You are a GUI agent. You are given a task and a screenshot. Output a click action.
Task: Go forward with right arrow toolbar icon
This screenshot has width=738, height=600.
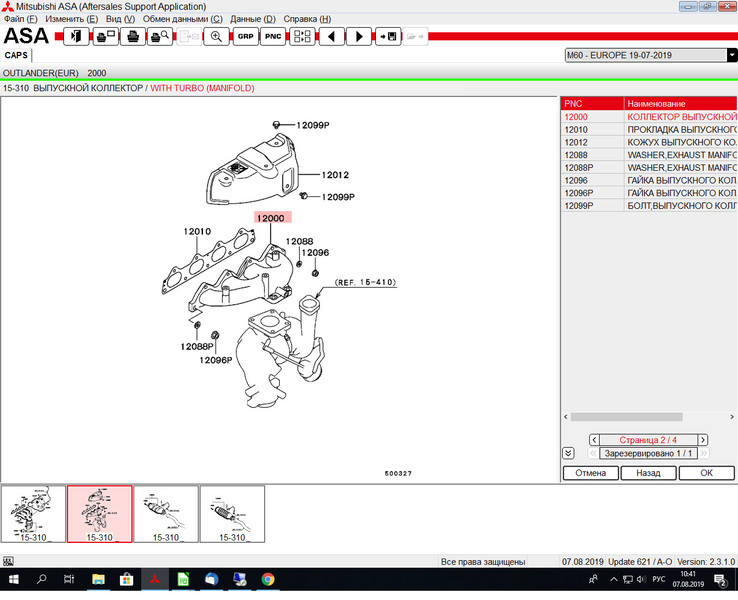[x=359, y=36]
